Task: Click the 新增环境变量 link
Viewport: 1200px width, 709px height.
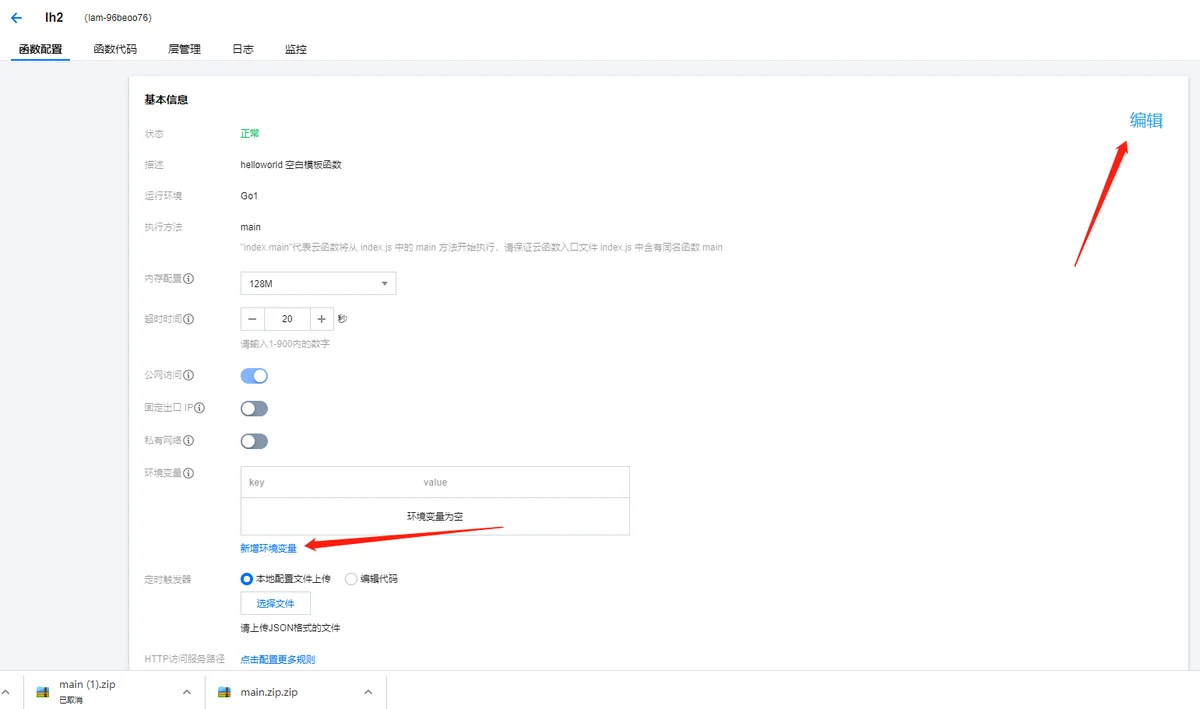Action: coord(268,548)
